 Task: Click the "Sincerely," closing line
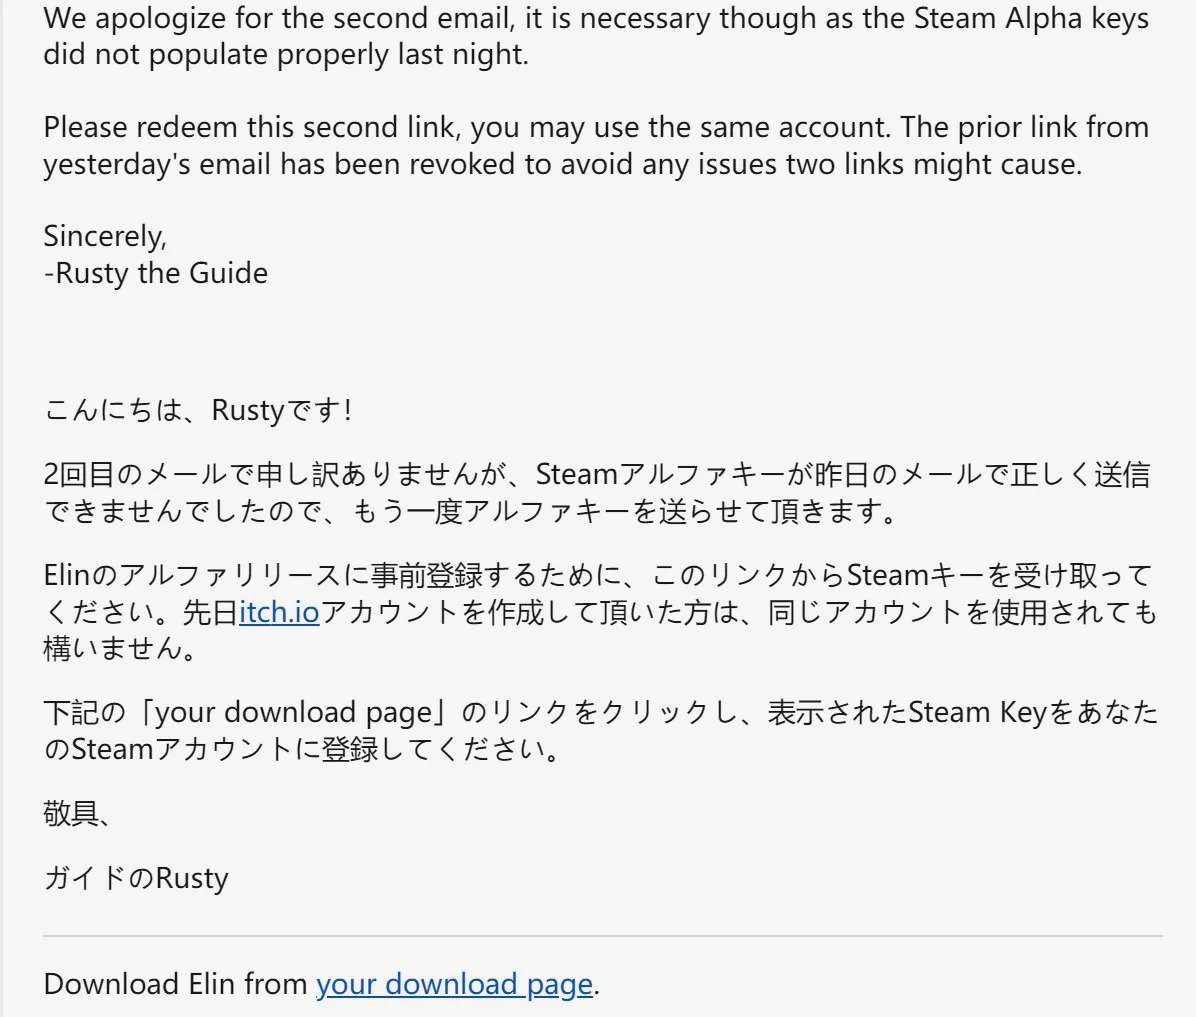pyautogui.click(x=105, y=237)
